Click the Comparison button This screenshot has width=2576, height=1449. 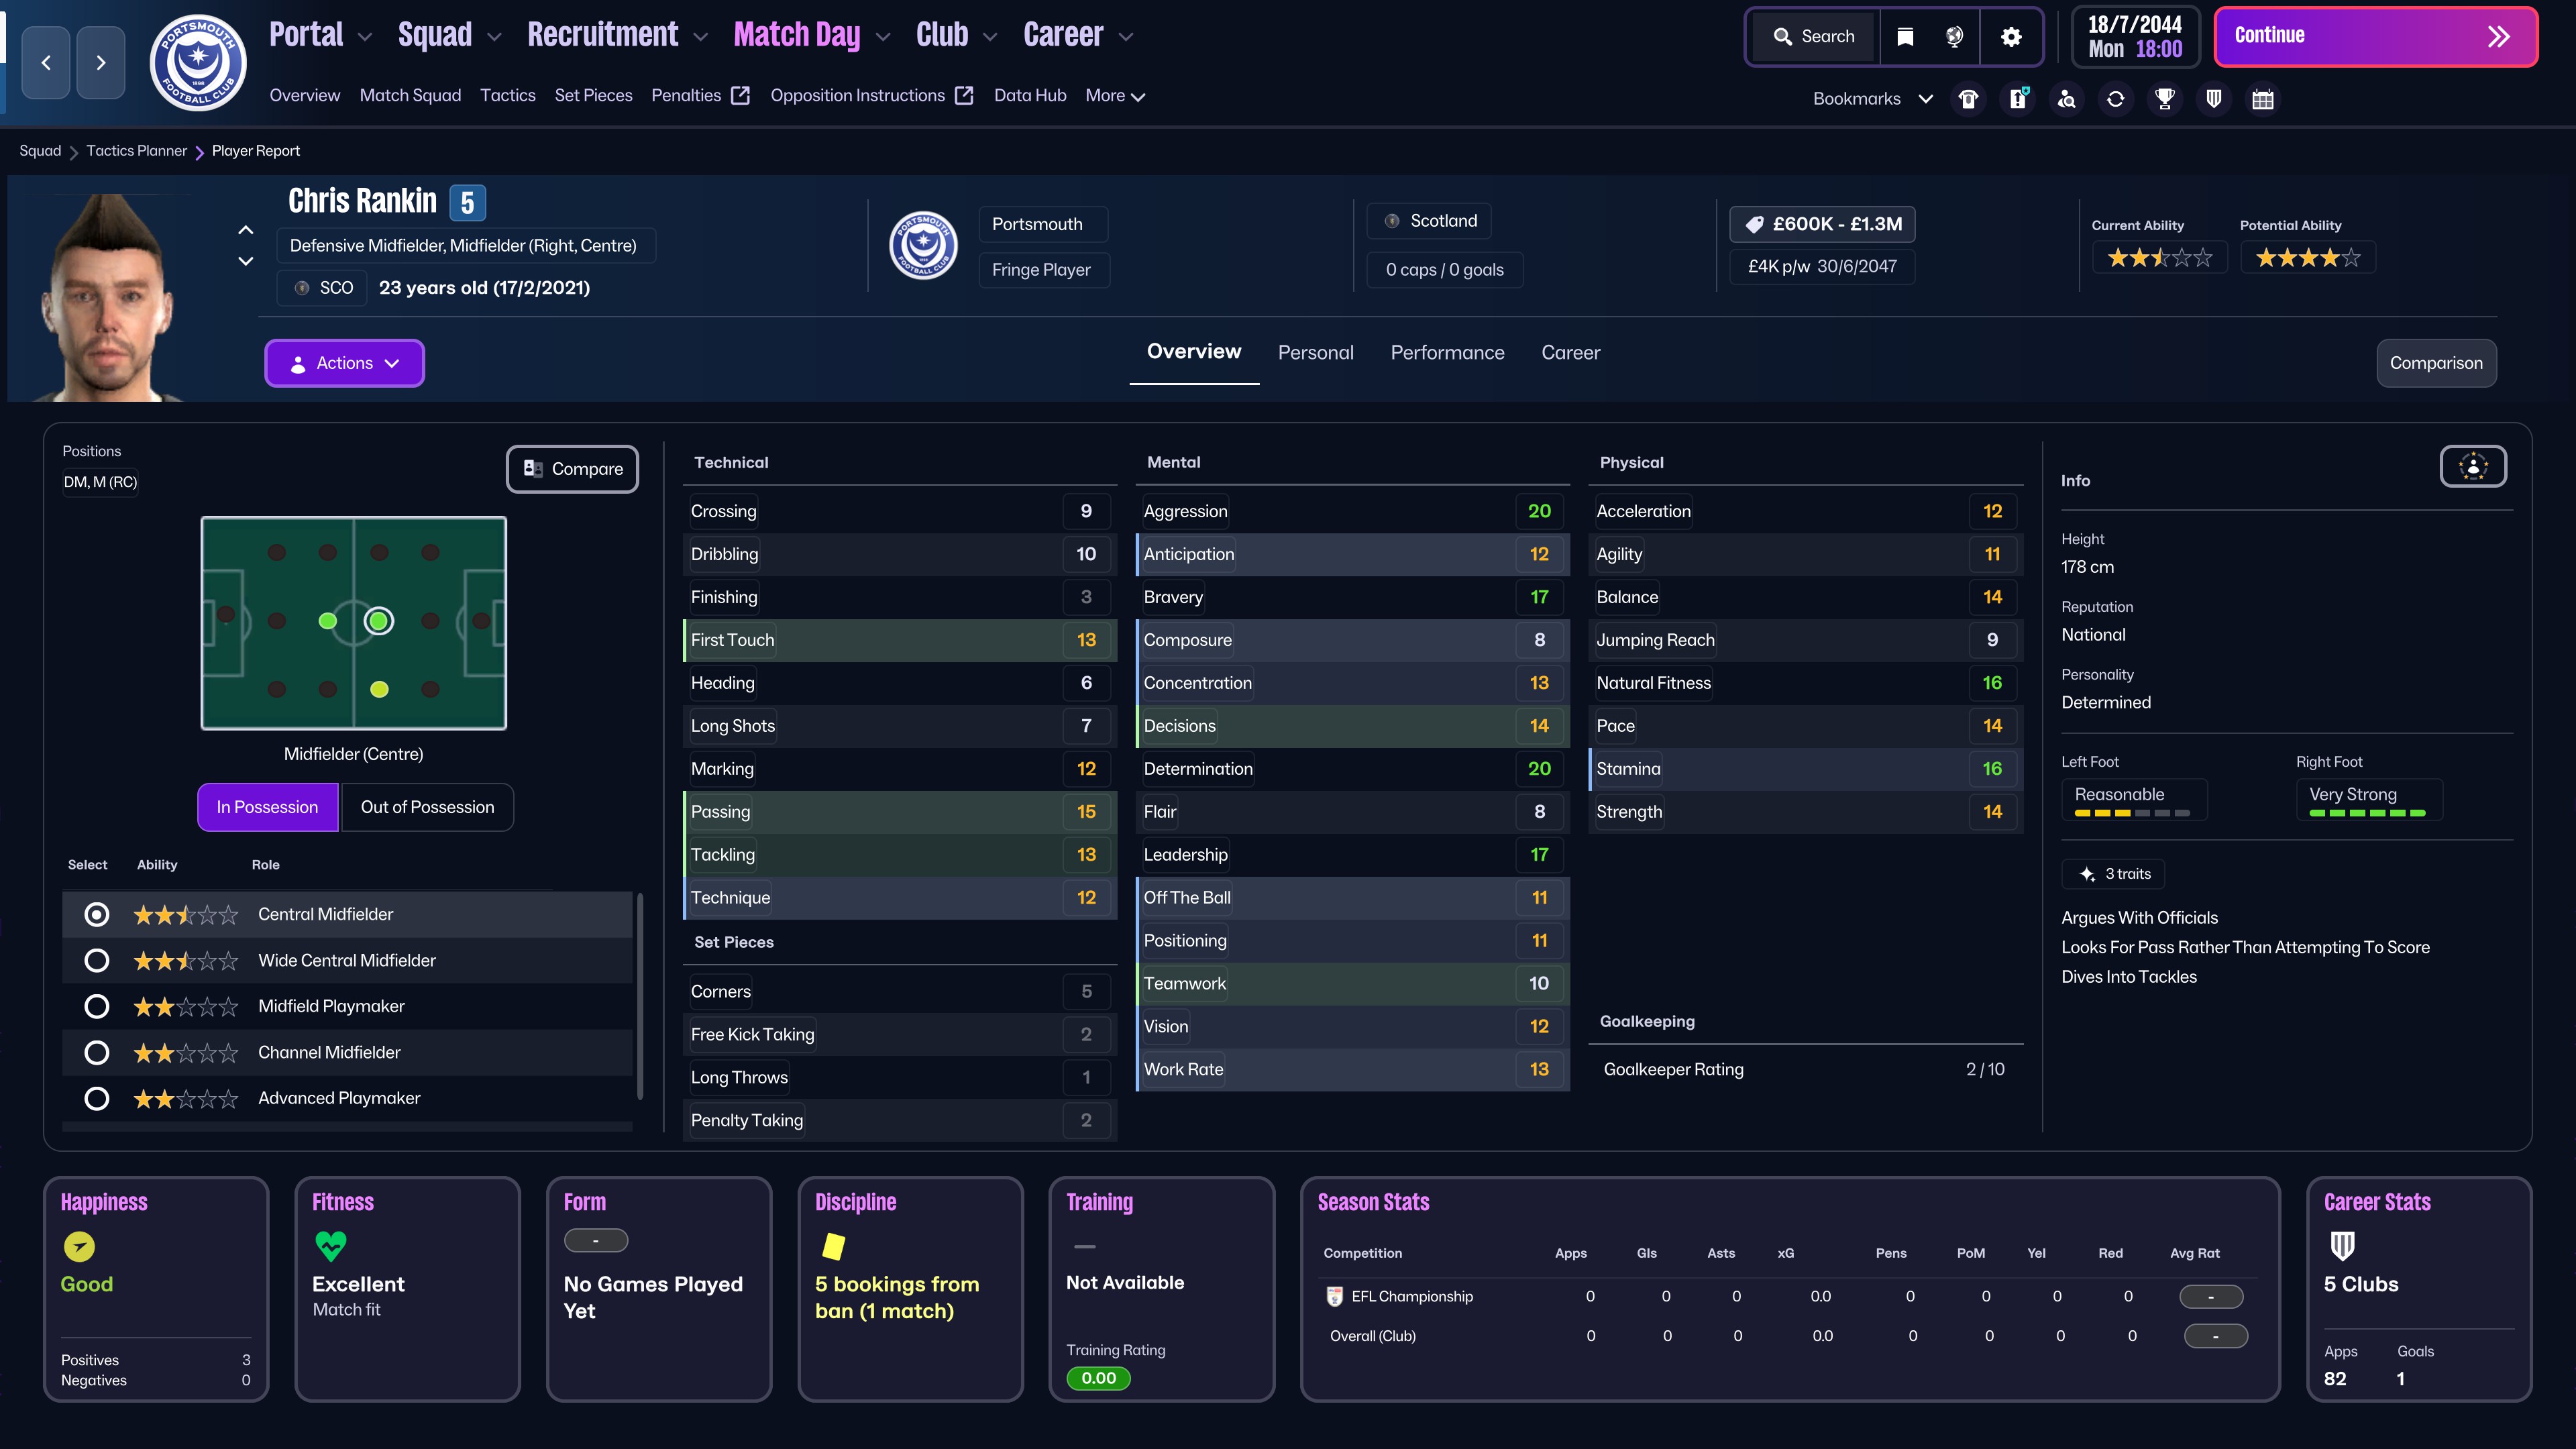[x=2435, y=363]
